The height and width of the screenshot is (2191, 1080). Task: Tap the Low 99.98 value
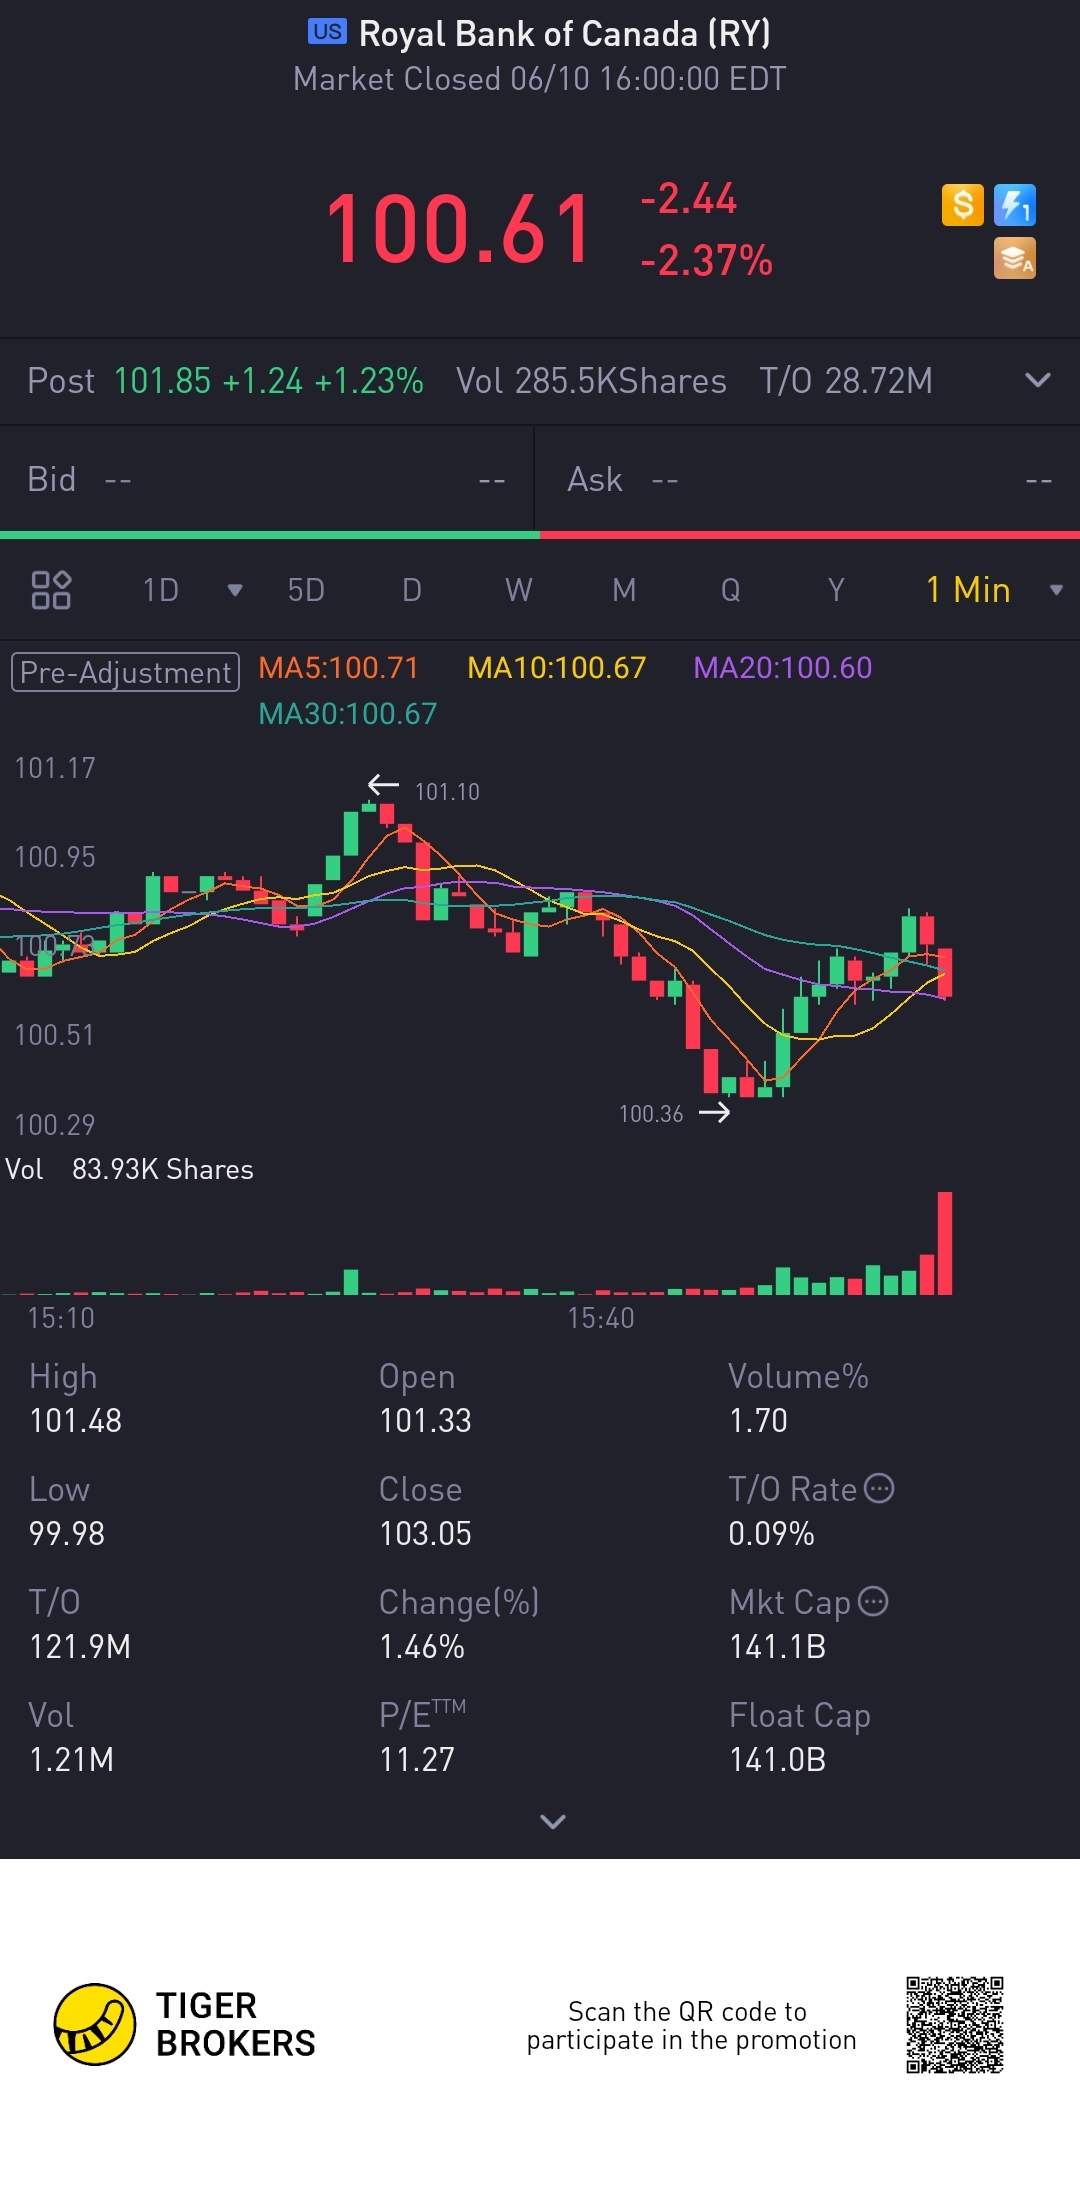tap(67, 1534)
